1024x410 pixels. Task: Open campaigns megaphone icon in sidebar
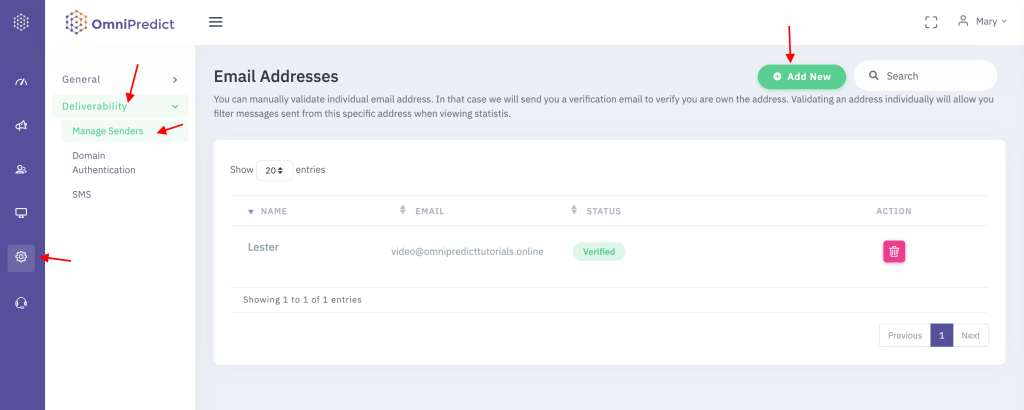pyautogui.click(x=21, y=126)
